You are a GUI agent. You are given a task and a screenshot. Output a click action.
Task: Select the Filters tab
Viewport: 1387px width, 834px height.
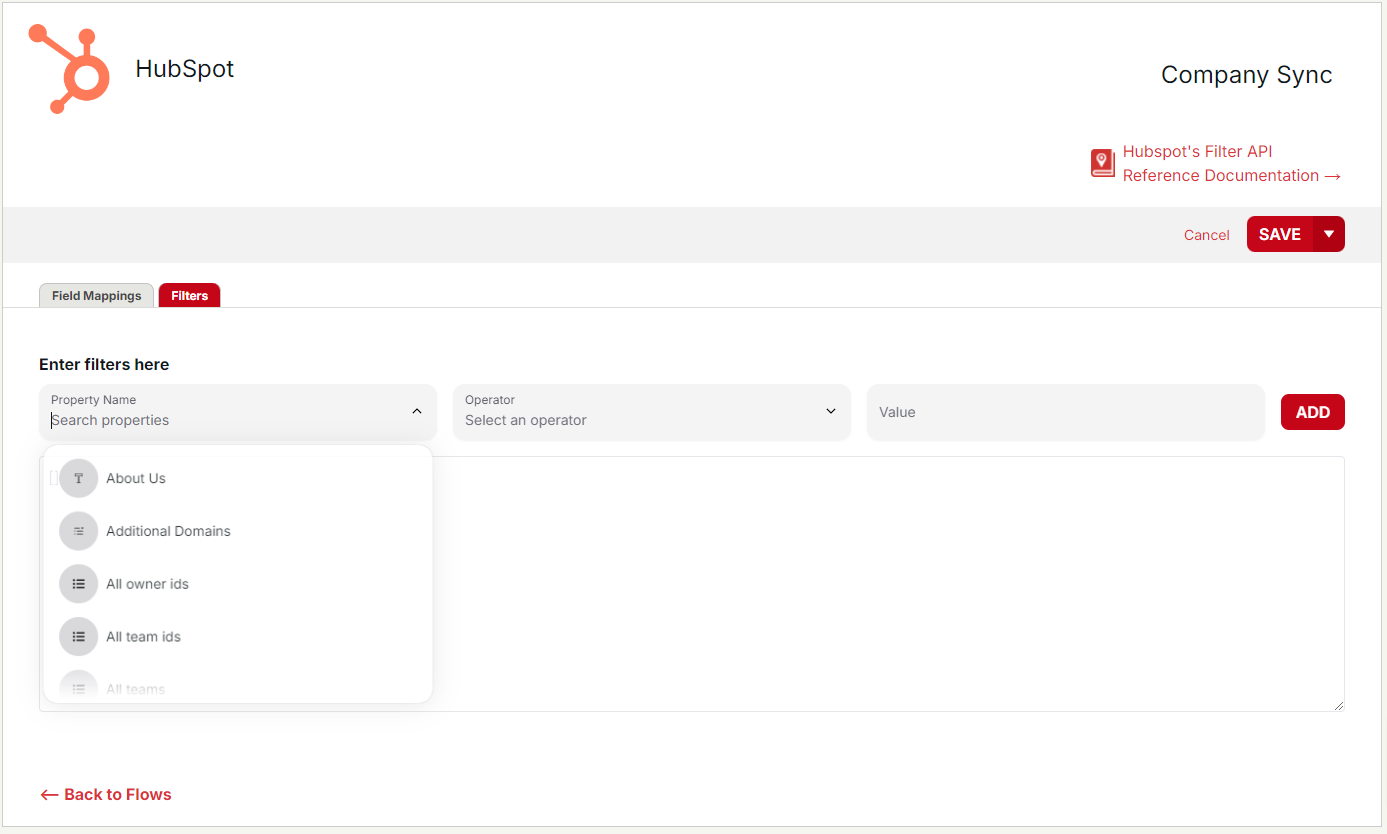point(189,296)
